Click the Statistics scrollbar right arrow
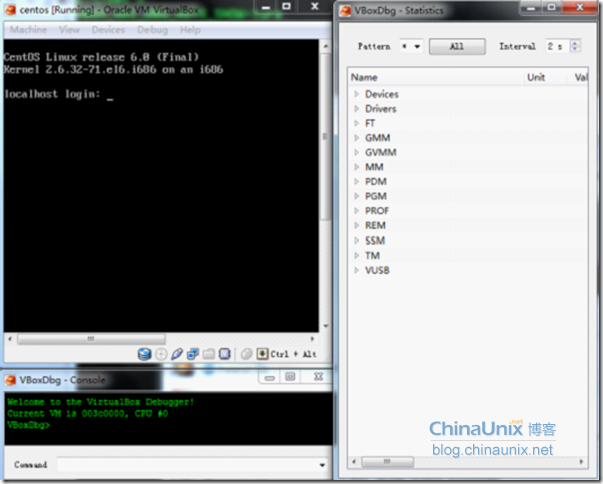 coord(581,461)
